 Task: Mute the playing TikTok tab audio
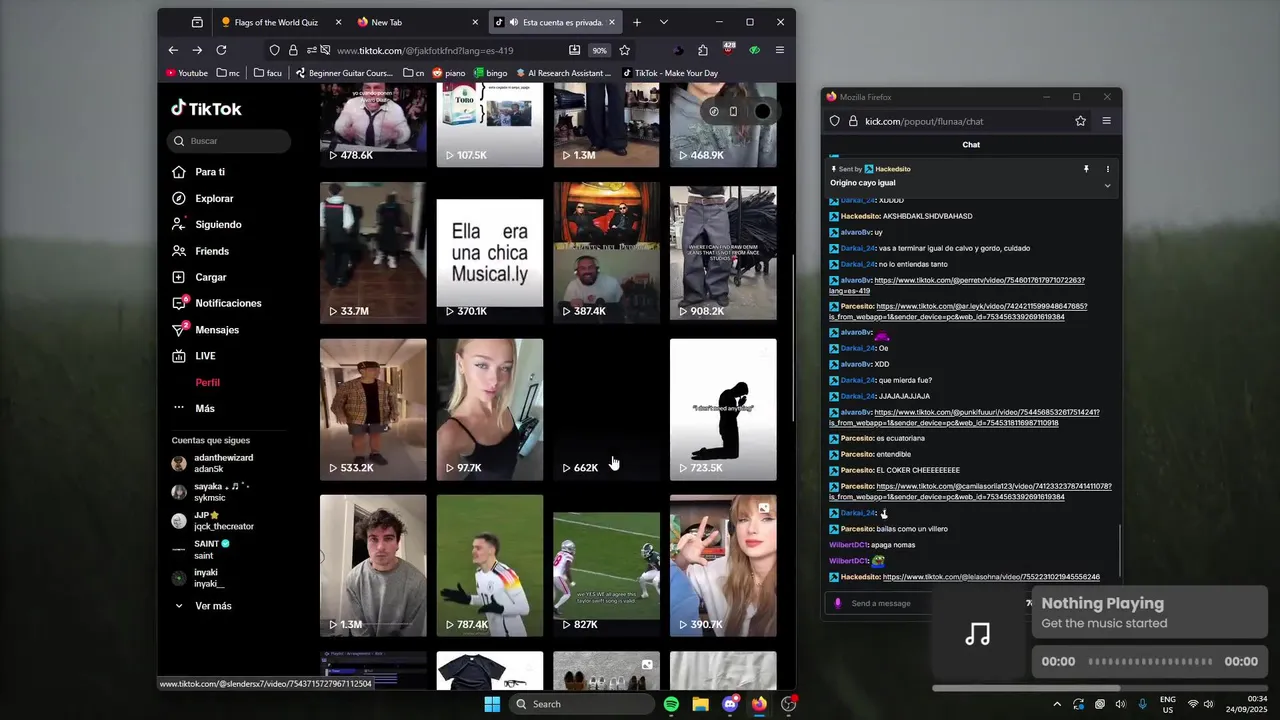(513, 22)
